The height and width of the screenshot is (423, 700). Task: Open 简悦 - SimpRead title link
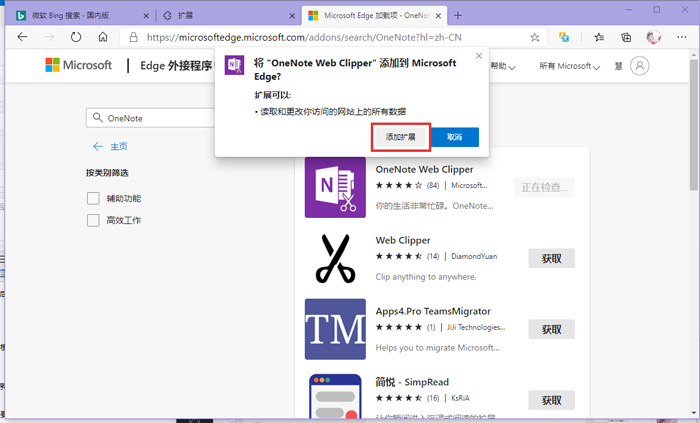click(412, 382)
